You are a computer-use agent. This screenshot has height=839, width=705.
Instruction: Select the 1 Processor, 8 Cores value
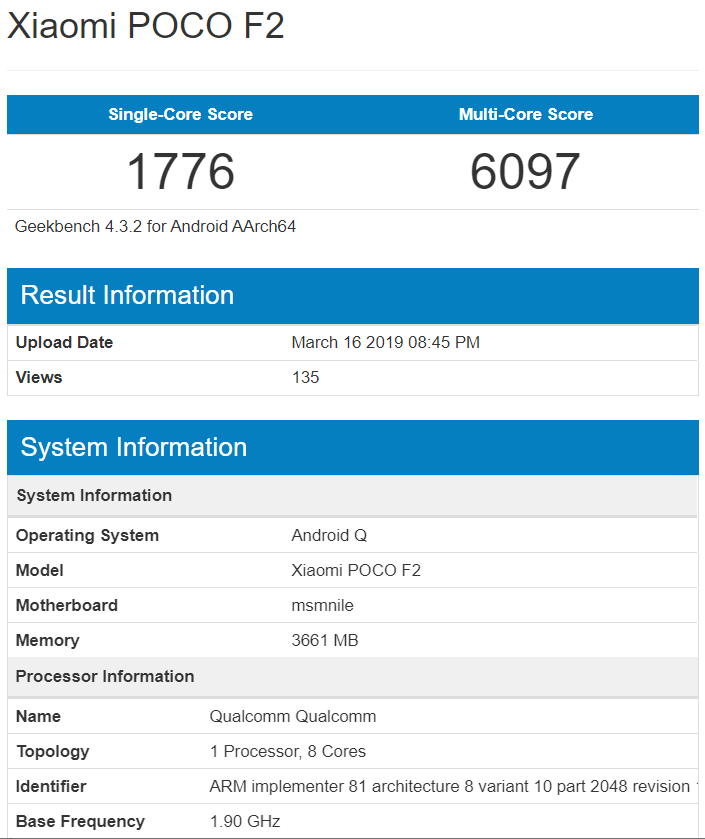[x=288, y=752]
